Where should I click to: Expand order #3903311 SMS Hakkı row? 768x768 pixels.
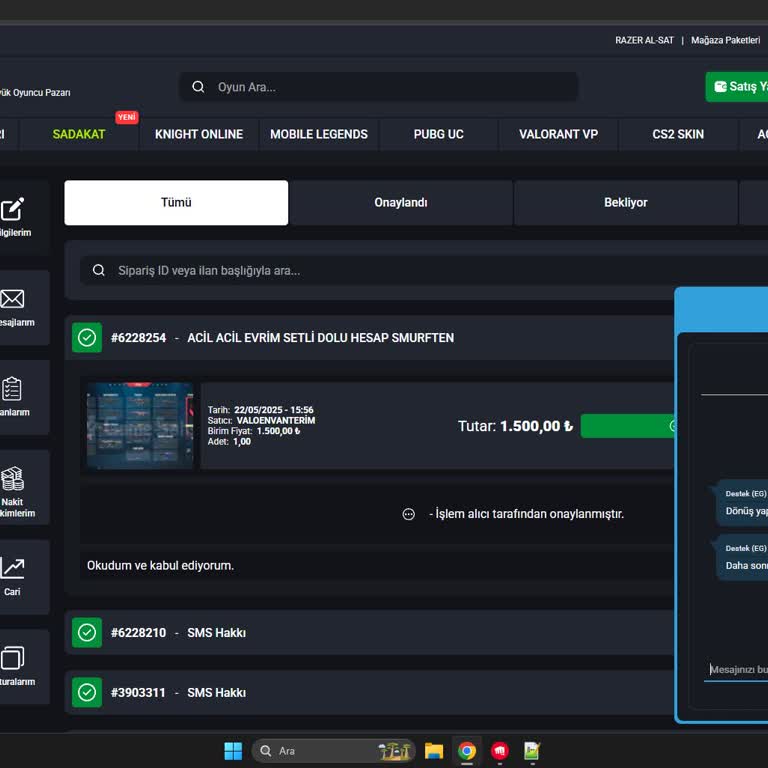tap(216, 693)
